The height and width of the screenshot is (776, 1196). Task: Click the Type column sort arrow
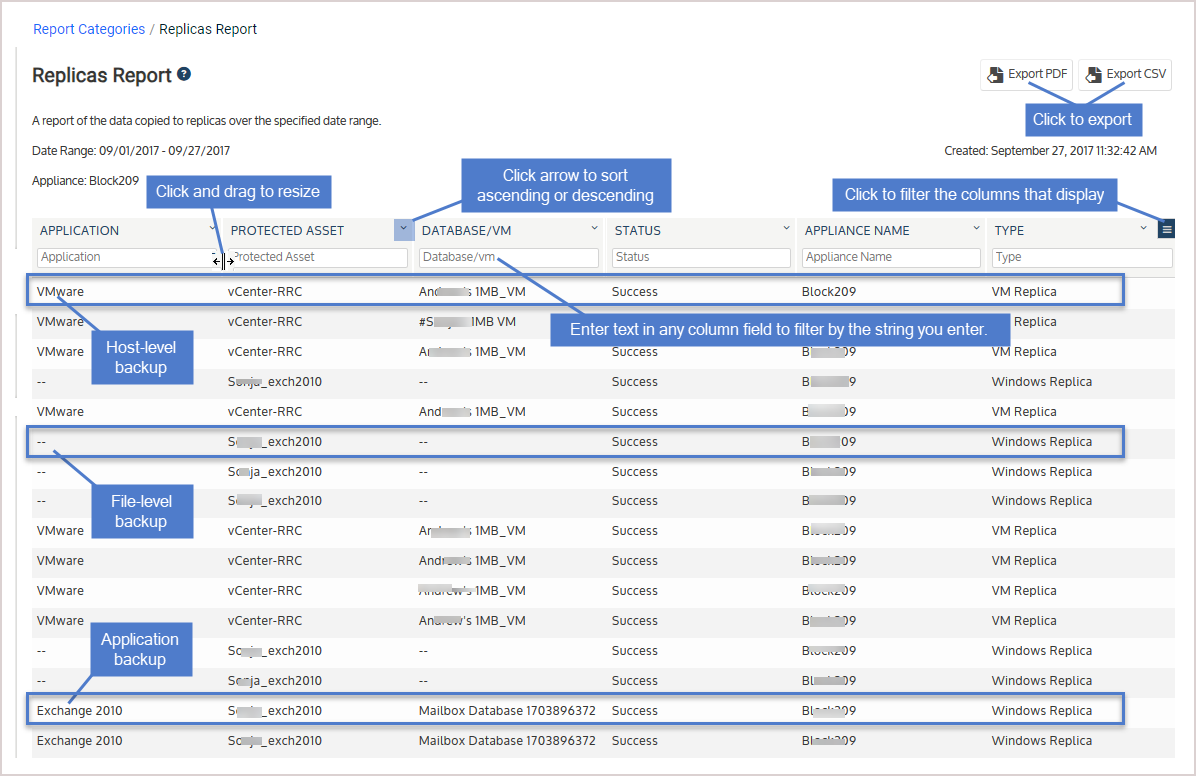pos(1144,229)
